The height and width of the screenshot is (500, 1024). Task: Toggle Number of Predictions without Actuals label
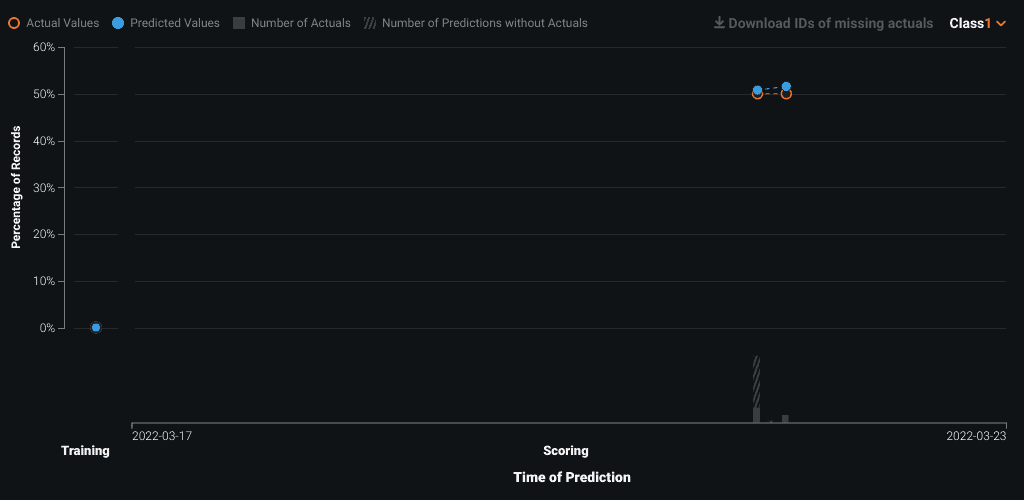pos(485,23)
